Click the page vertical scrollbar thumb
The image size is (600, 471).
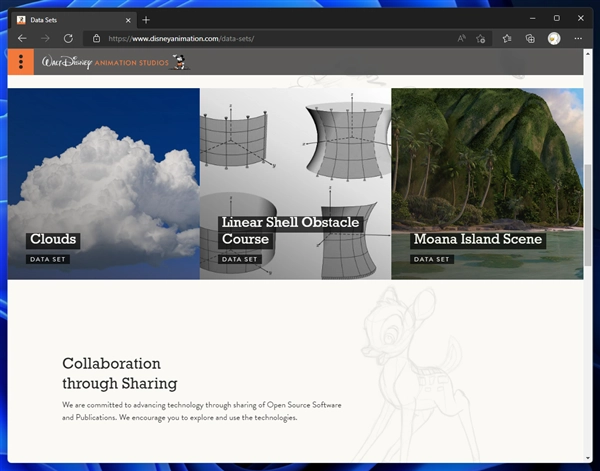click(x=588, y=215)
